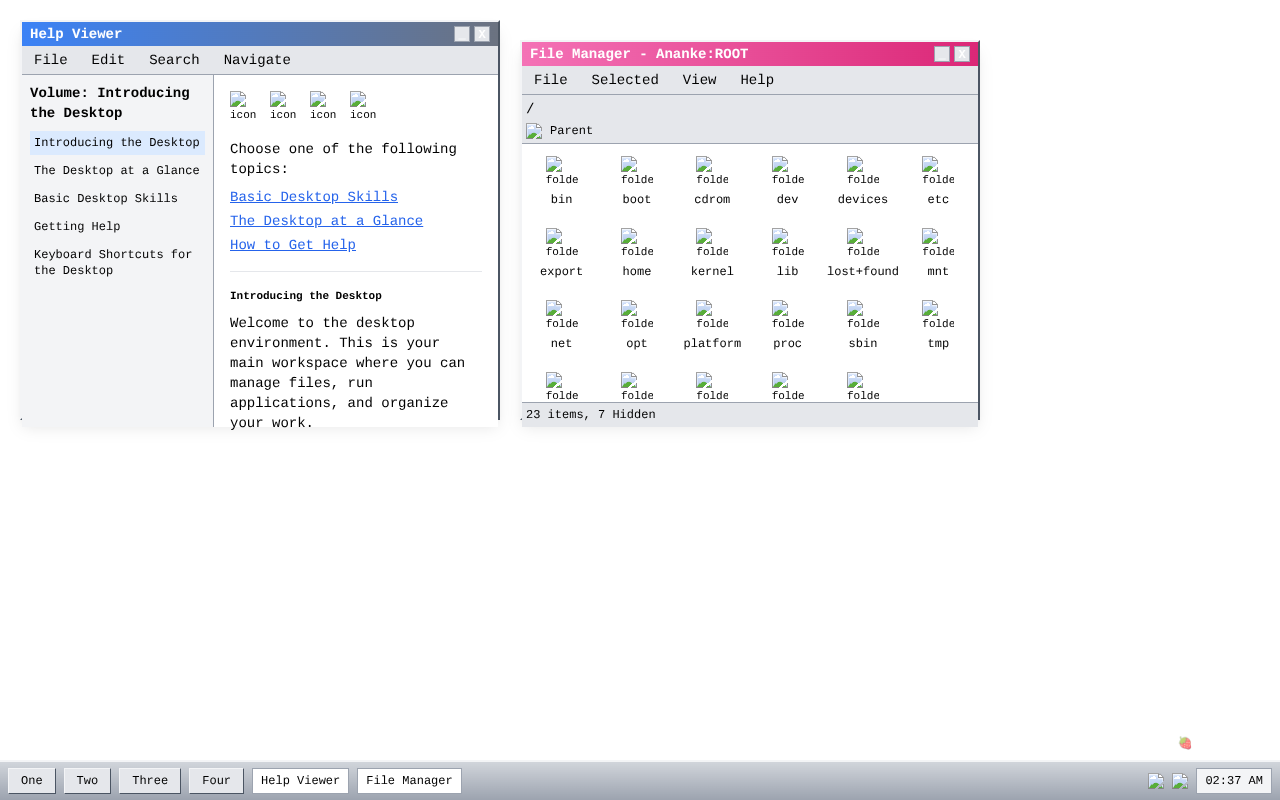Open the Selected menu in File Manager

(624, 80)
